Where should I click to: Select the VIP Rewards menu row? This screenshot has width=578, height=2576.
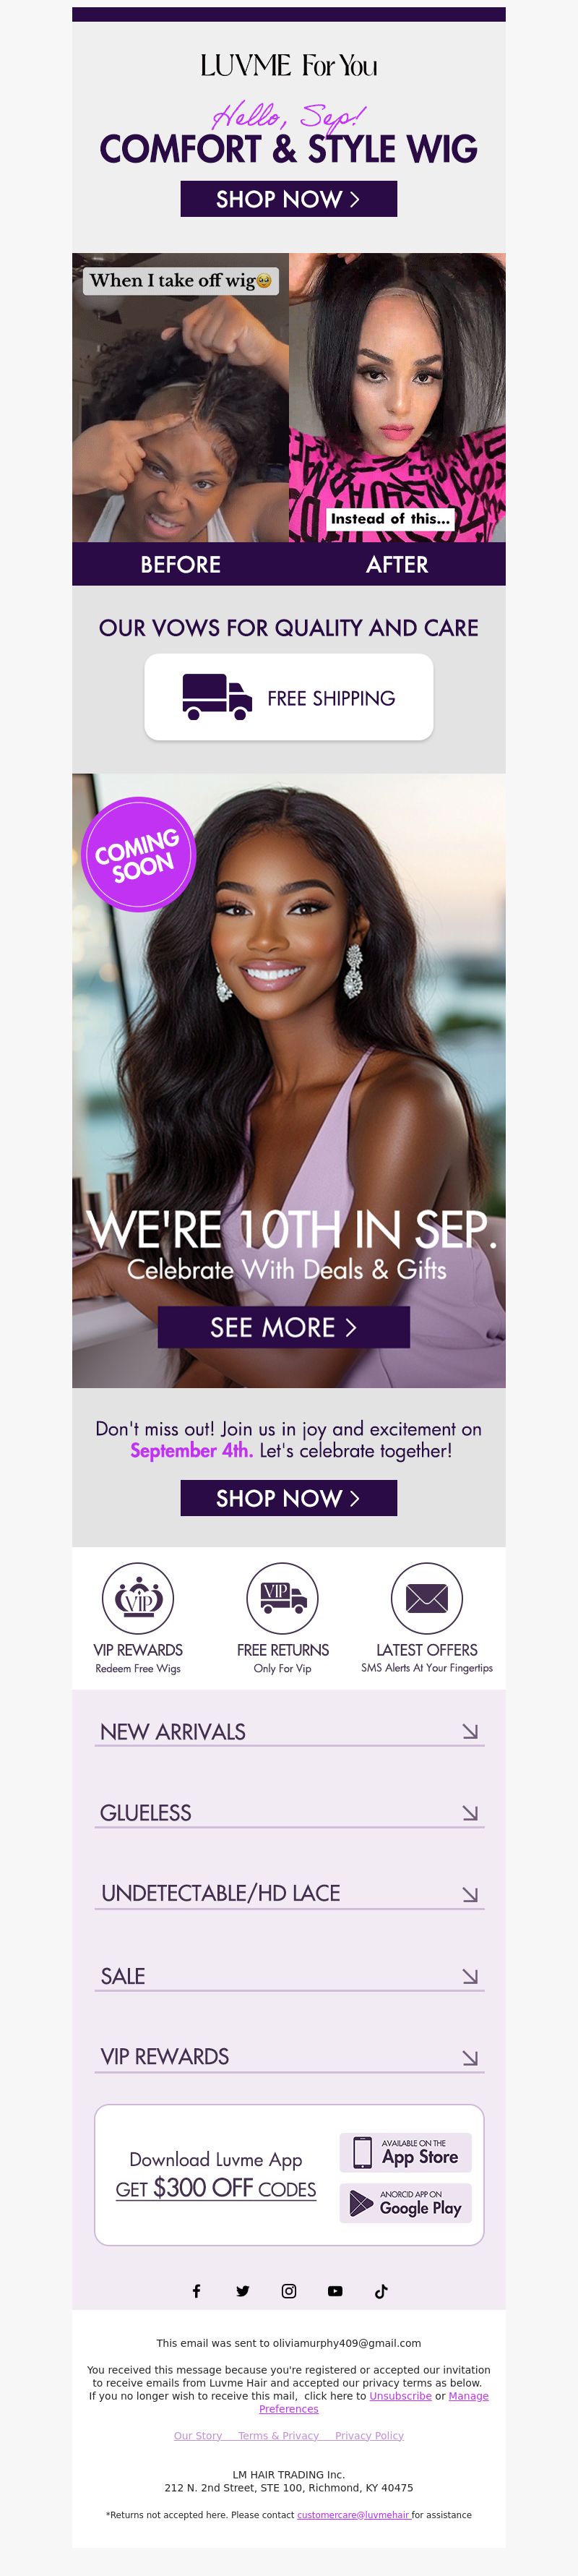(x=290, y=2057)
